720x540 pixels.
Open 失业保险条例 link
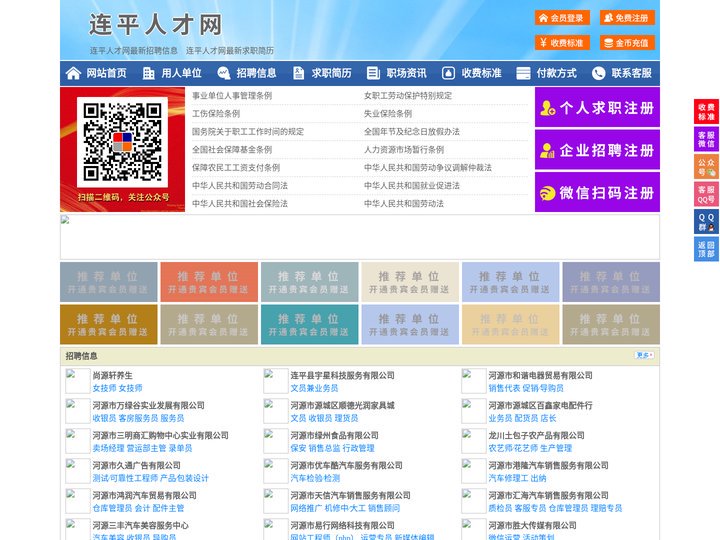pos(388,113)
